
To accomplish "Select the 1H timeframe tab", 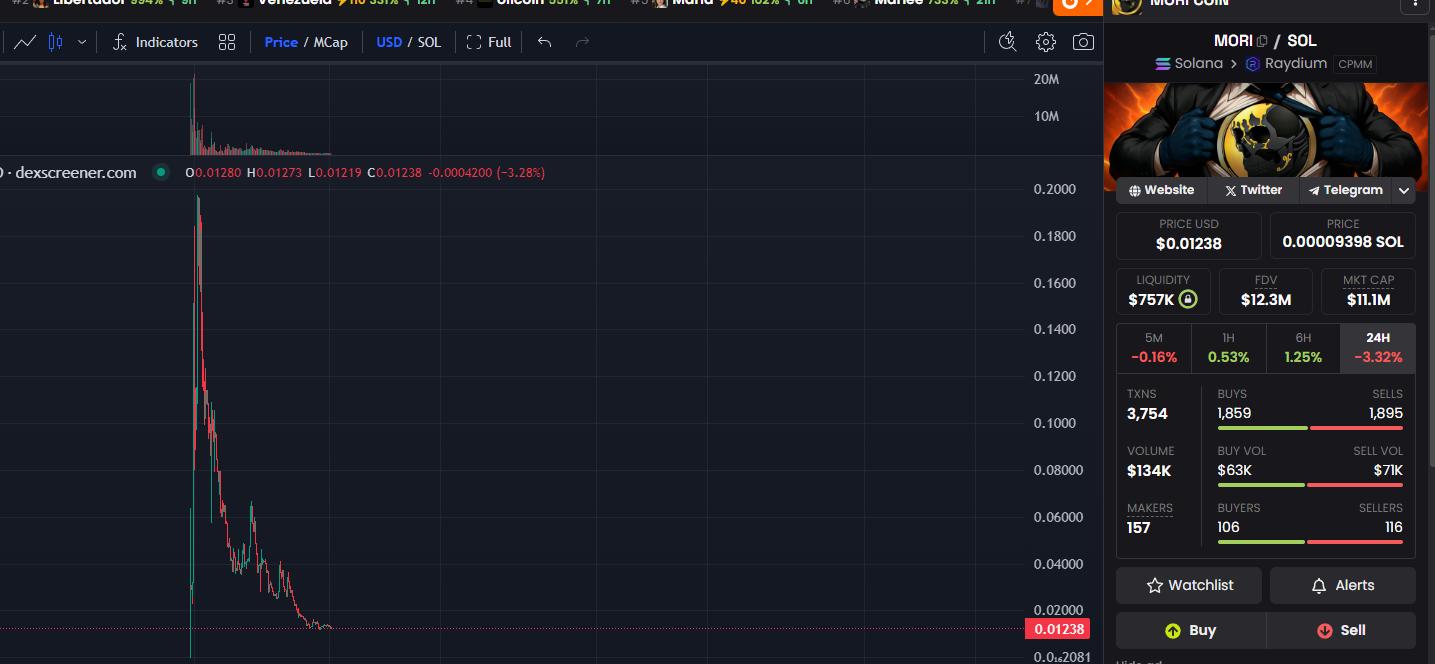I will pyautogui.click(x=1228, y=348).
